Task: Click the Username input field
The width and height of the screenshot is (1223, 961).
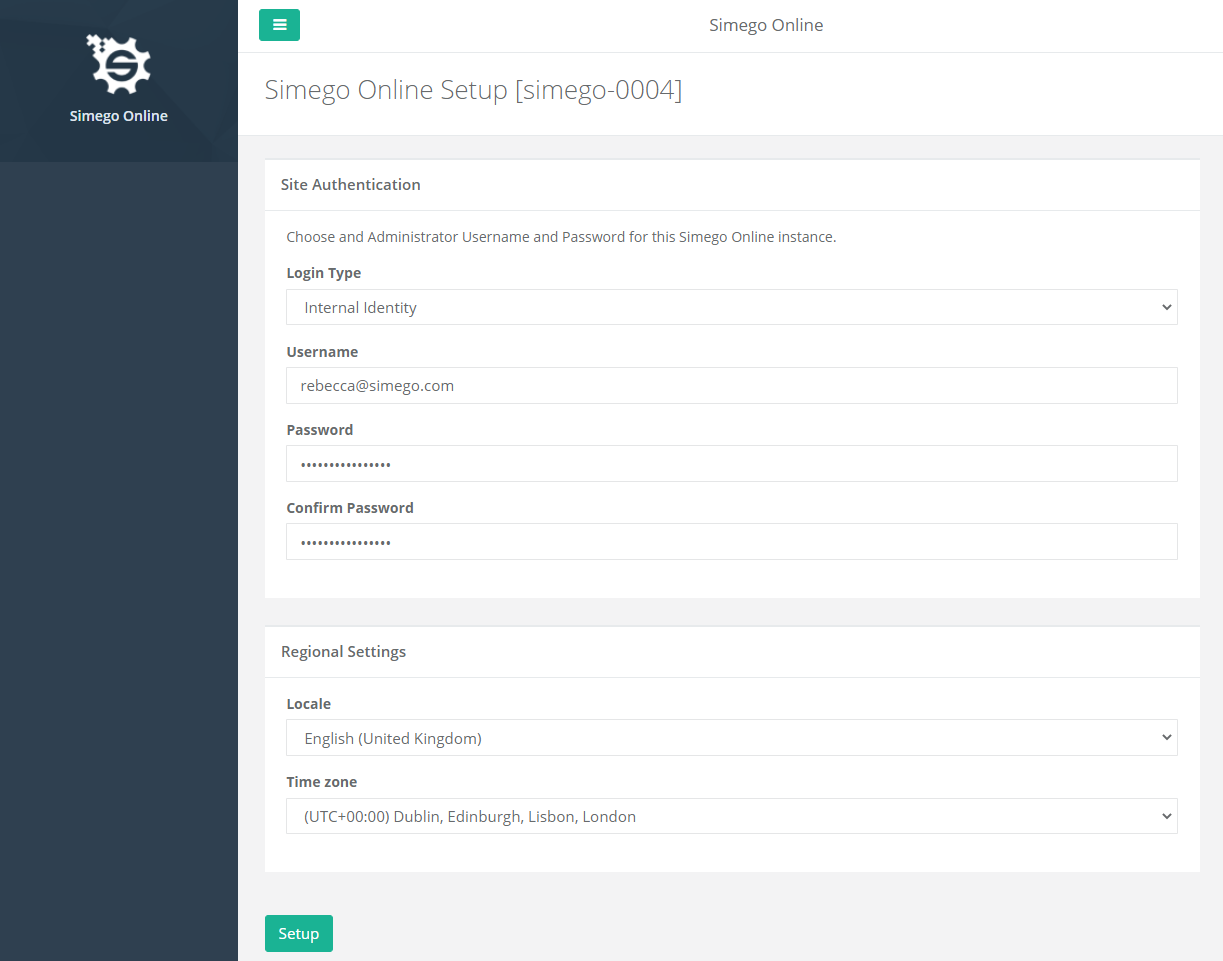Action: click(731, 385)
